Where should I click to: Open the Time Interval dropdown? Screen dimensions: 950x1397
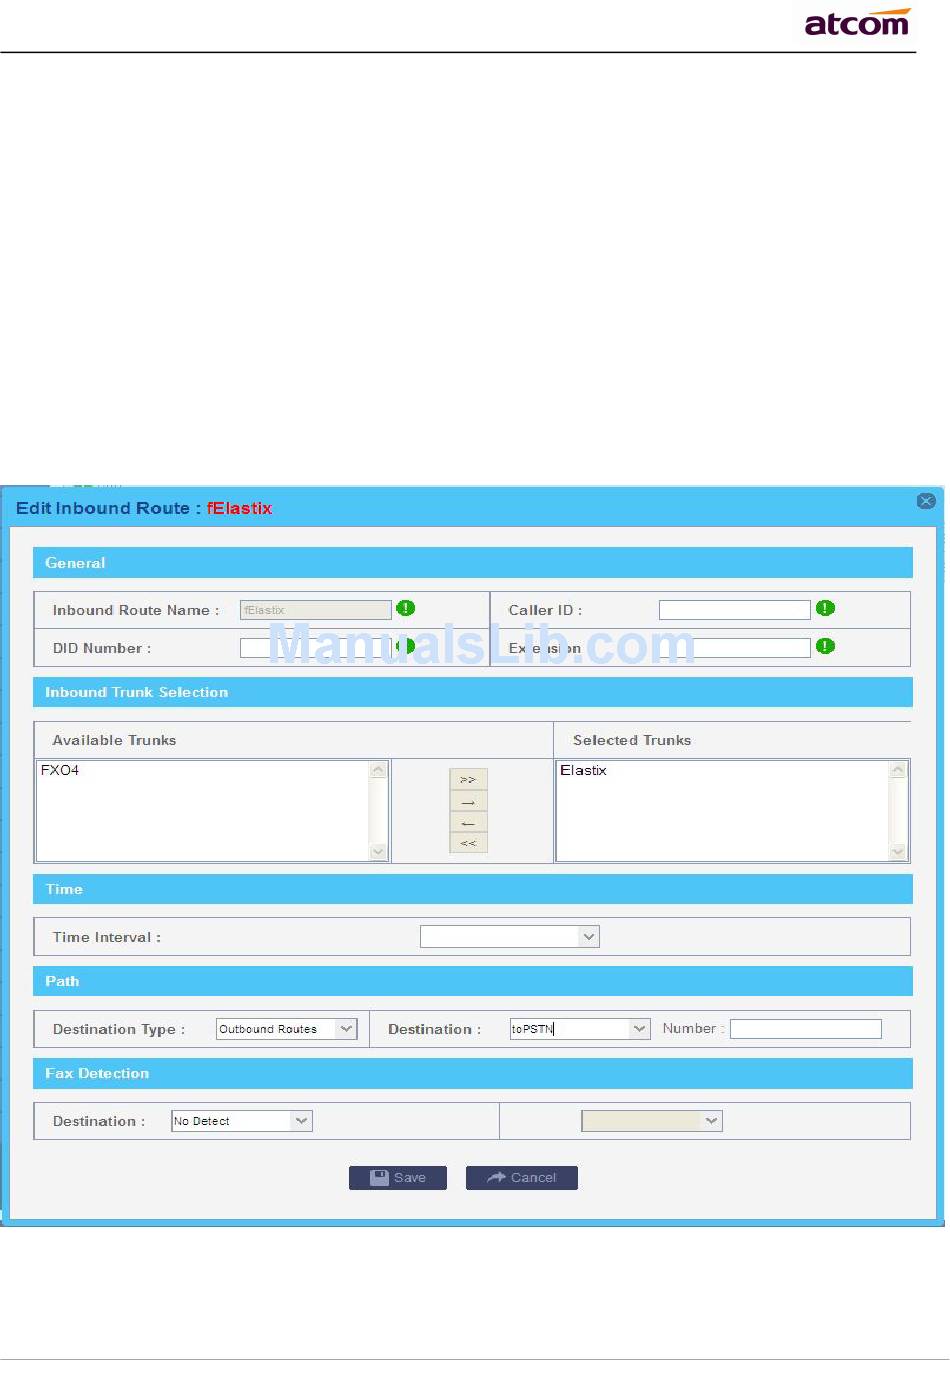(510, 937)
